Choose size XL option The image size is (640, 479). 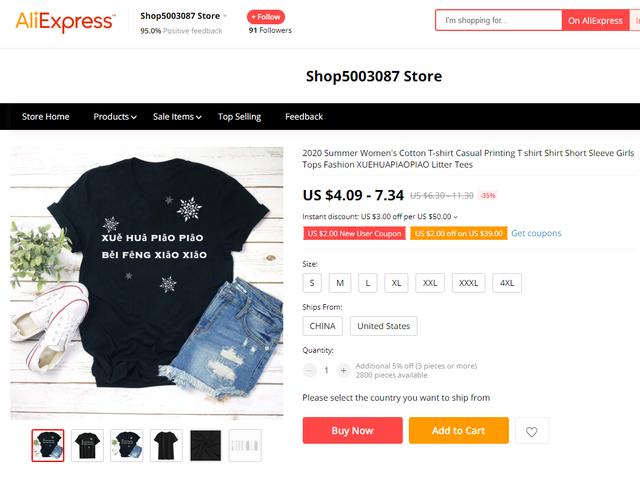396,283
